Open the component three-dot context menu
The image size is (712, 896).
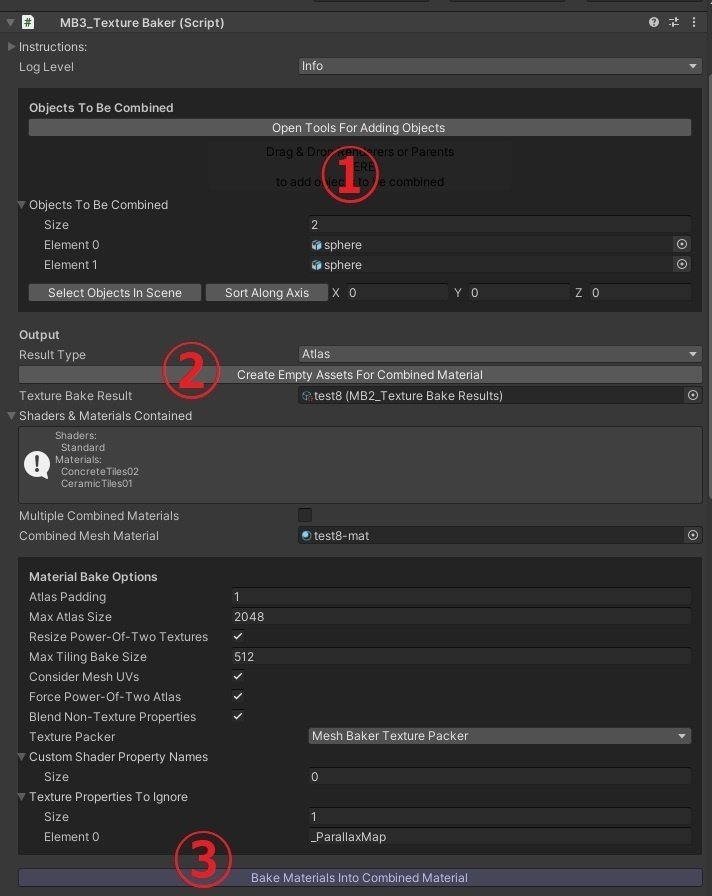(694, 22)
